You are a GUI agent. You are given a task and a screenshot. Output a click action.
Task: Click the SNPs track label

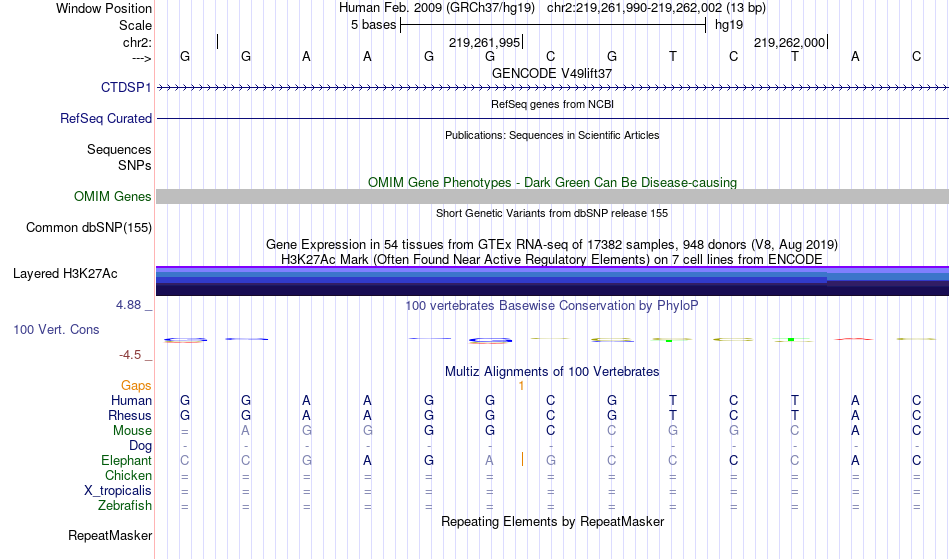point(135,165)
